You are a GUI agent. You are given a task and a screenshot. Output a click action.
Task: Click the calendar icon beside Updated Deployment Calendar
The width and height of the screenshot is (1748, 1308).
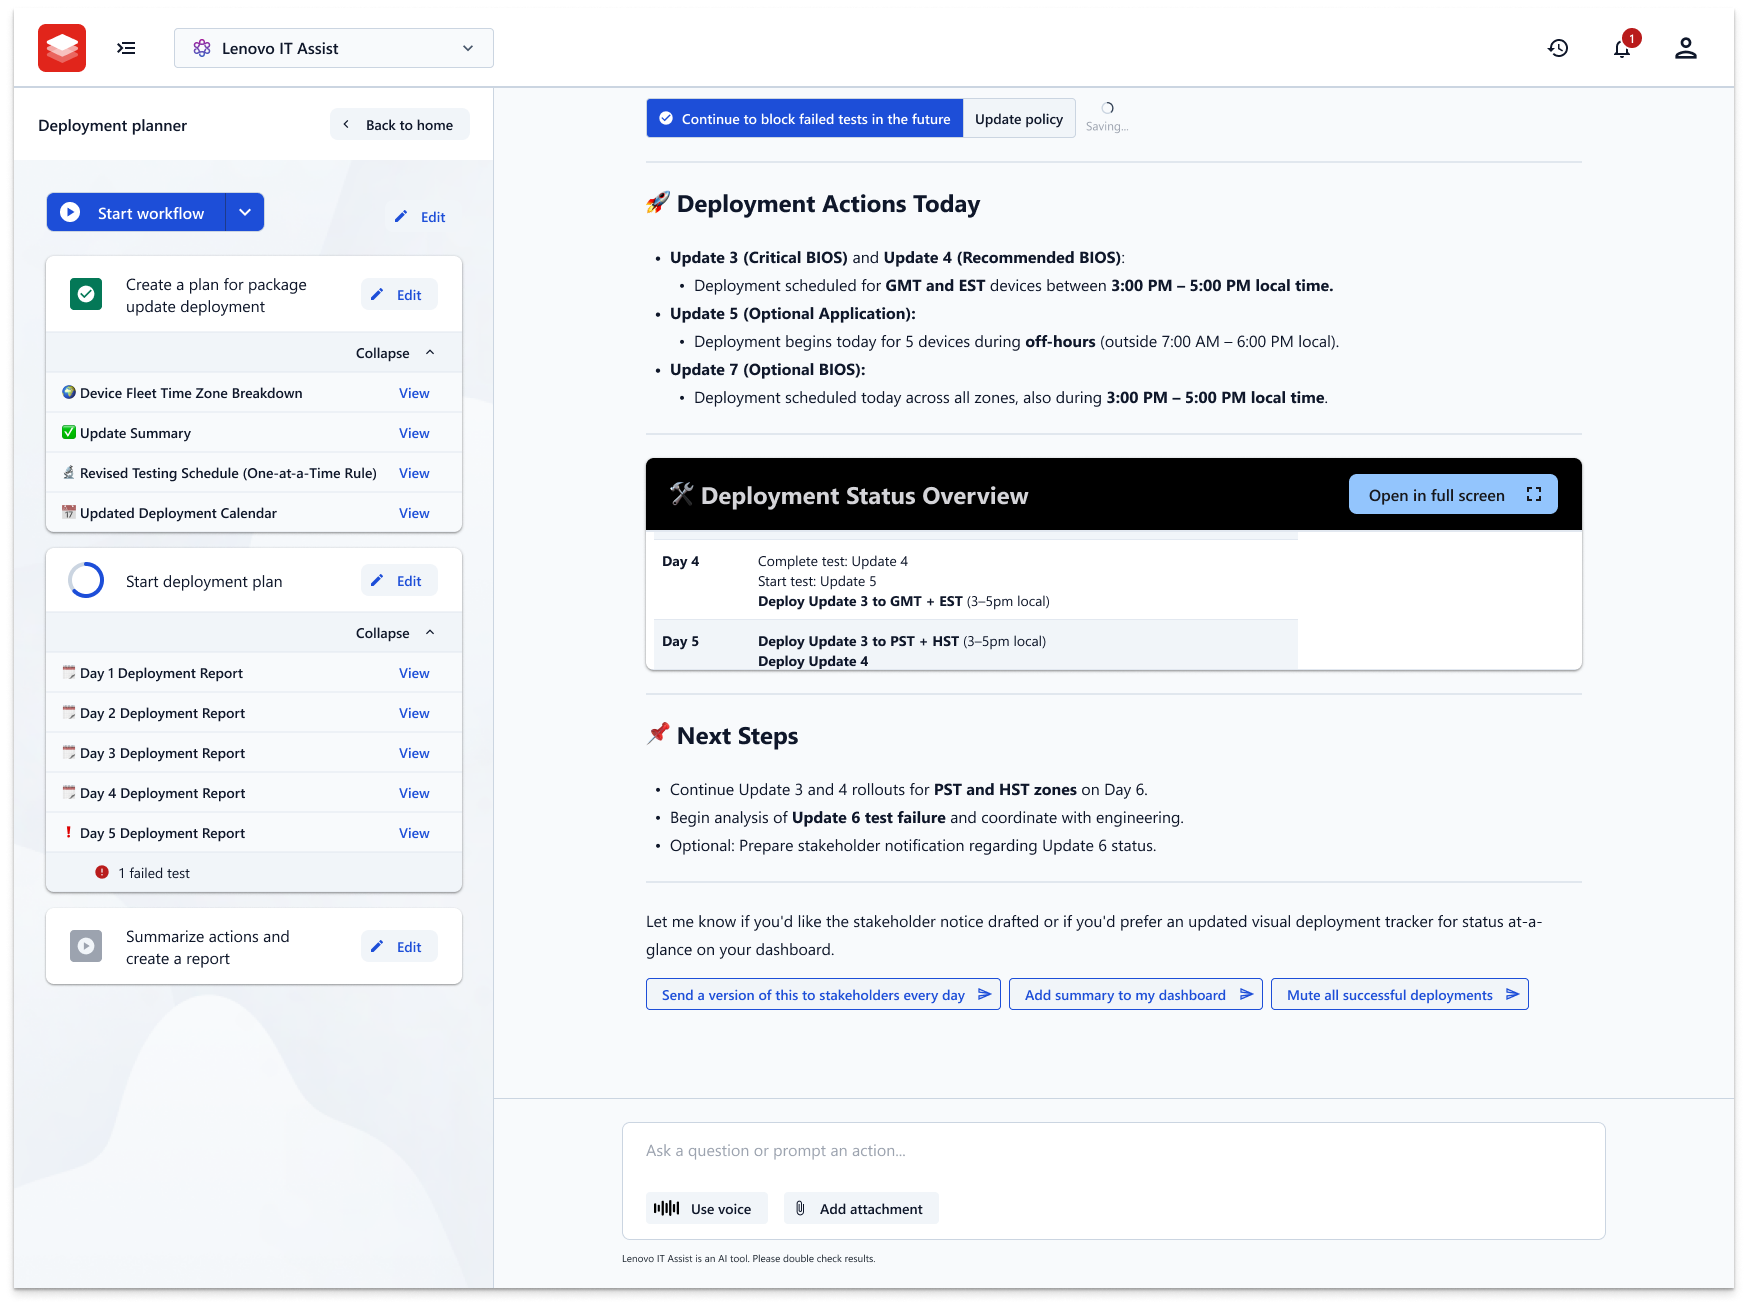point(69,512)
